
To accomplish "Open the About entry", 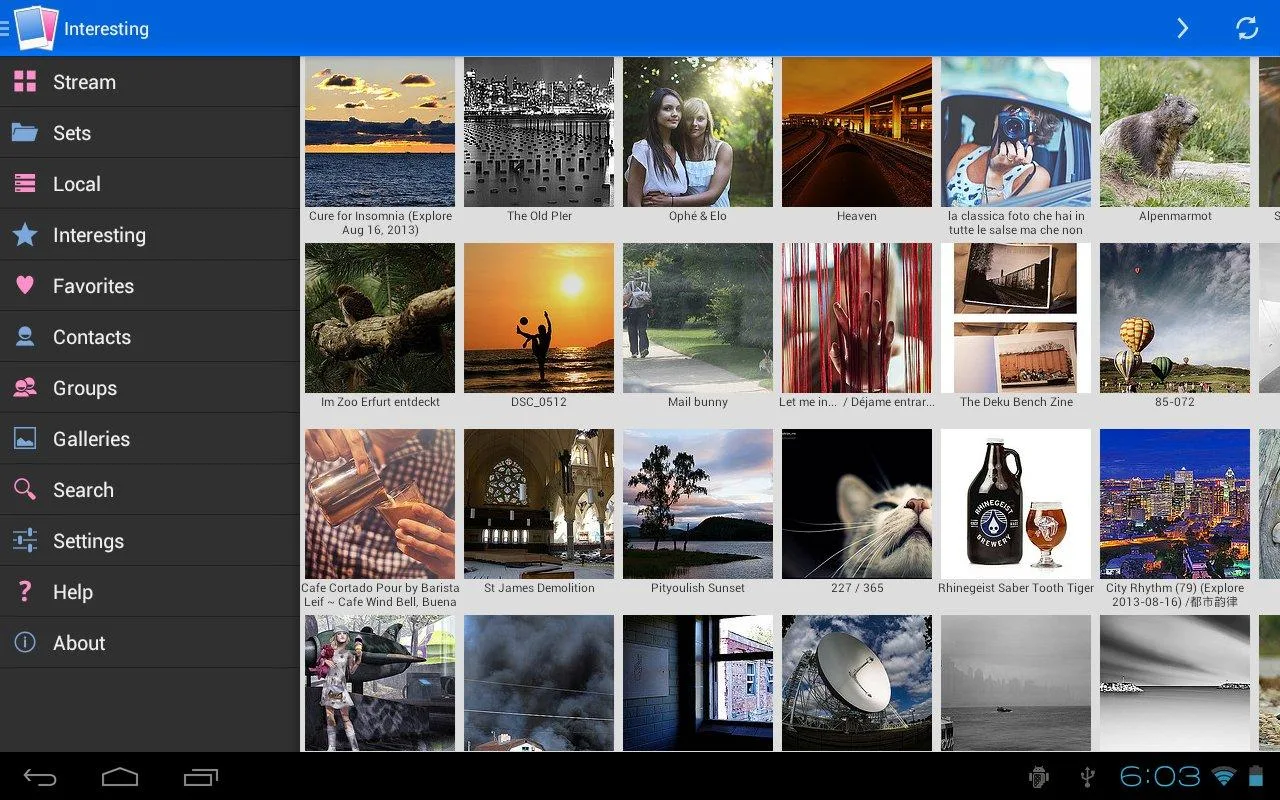I will click(x=150, y=643).
